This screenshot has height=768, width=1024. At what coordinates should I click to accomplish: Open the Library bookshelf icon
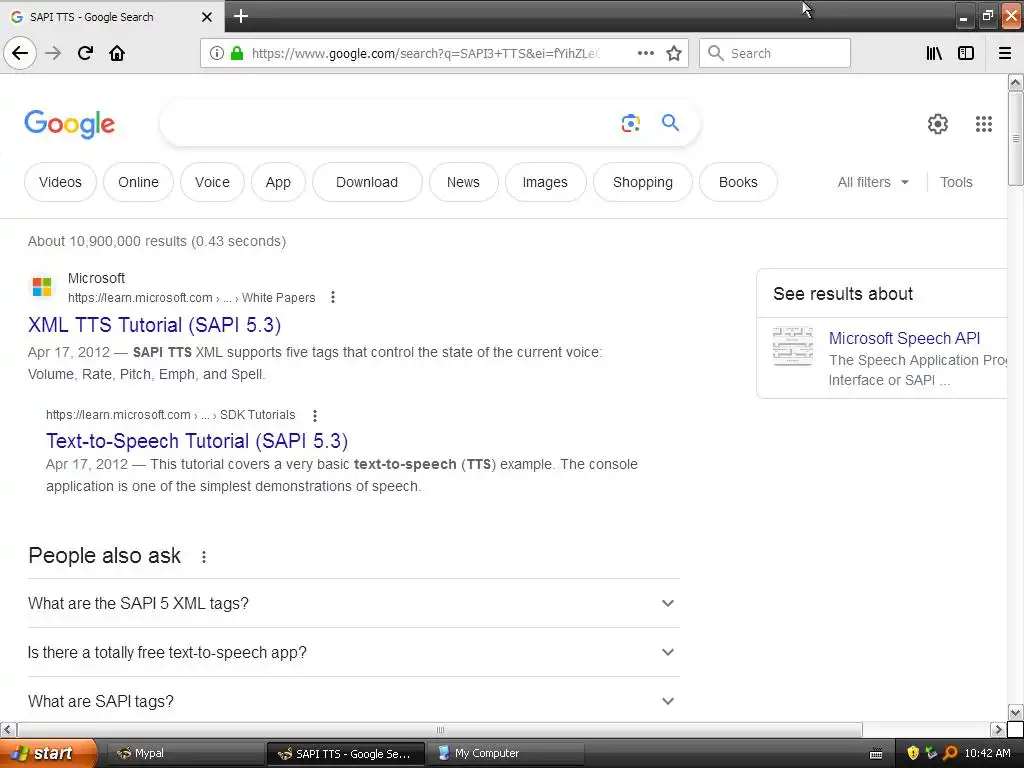(934, 53)
